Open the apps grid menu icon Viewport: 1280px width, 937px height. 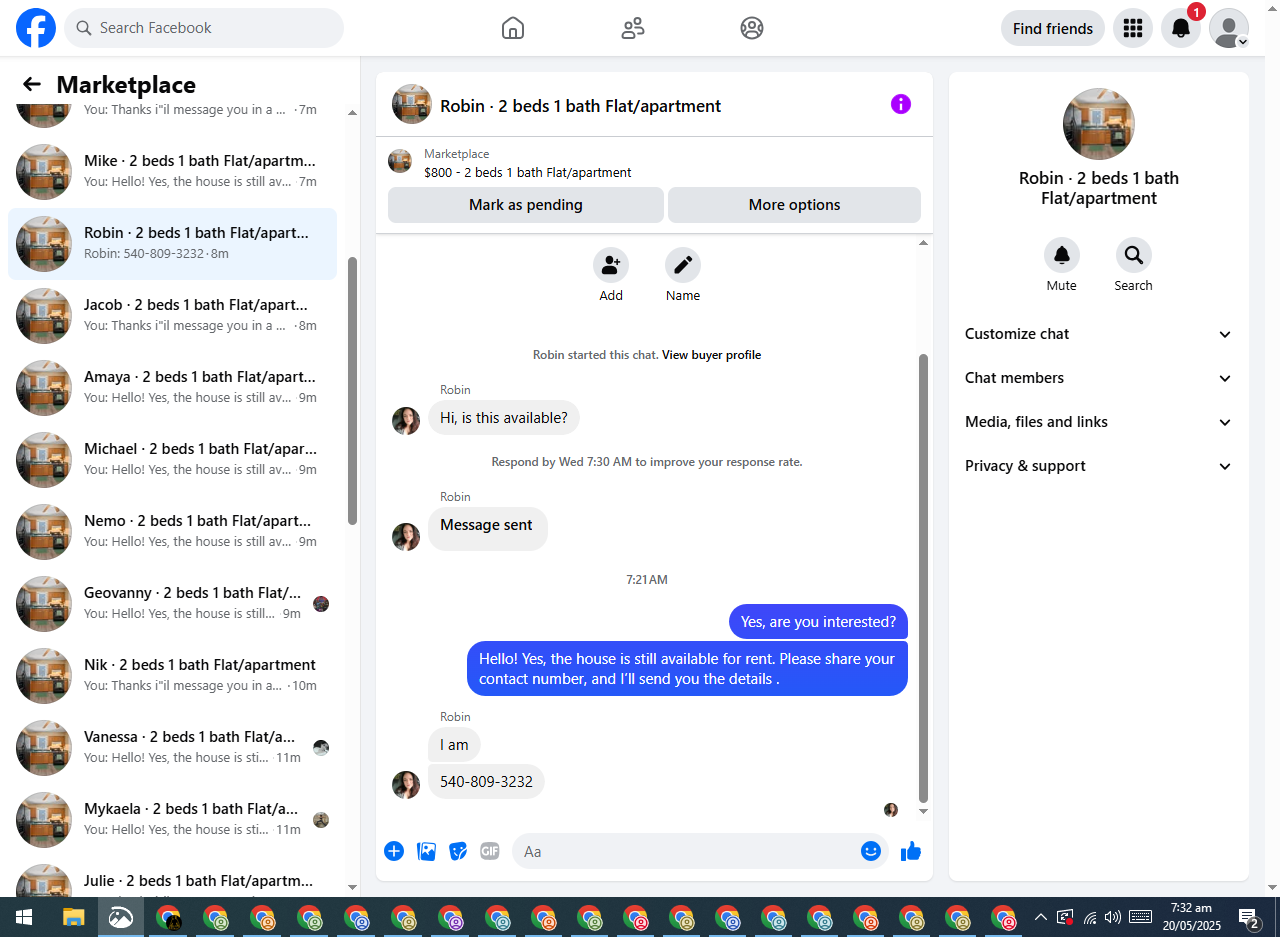pyautogui.click(x=1133, y=28)
